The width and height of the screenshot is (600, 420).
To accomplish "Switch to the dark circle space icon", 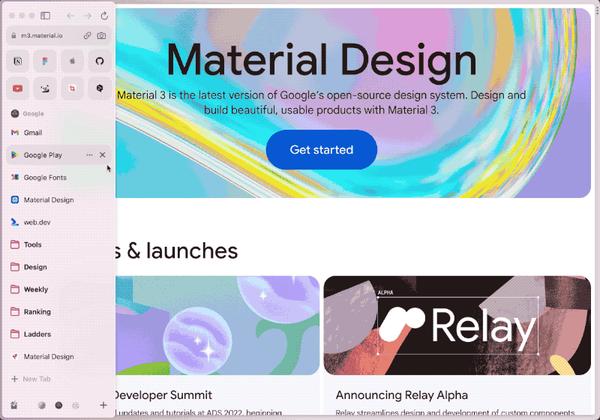I will click(59, 405).
